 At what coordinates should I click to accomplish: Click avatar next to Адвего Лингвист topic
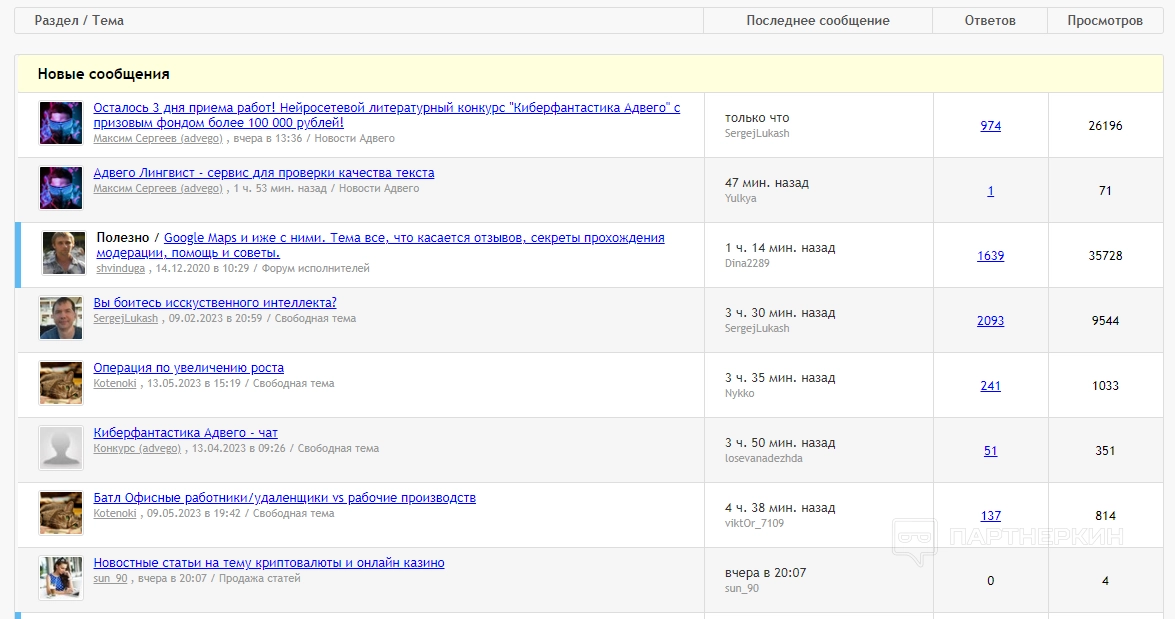60,188
